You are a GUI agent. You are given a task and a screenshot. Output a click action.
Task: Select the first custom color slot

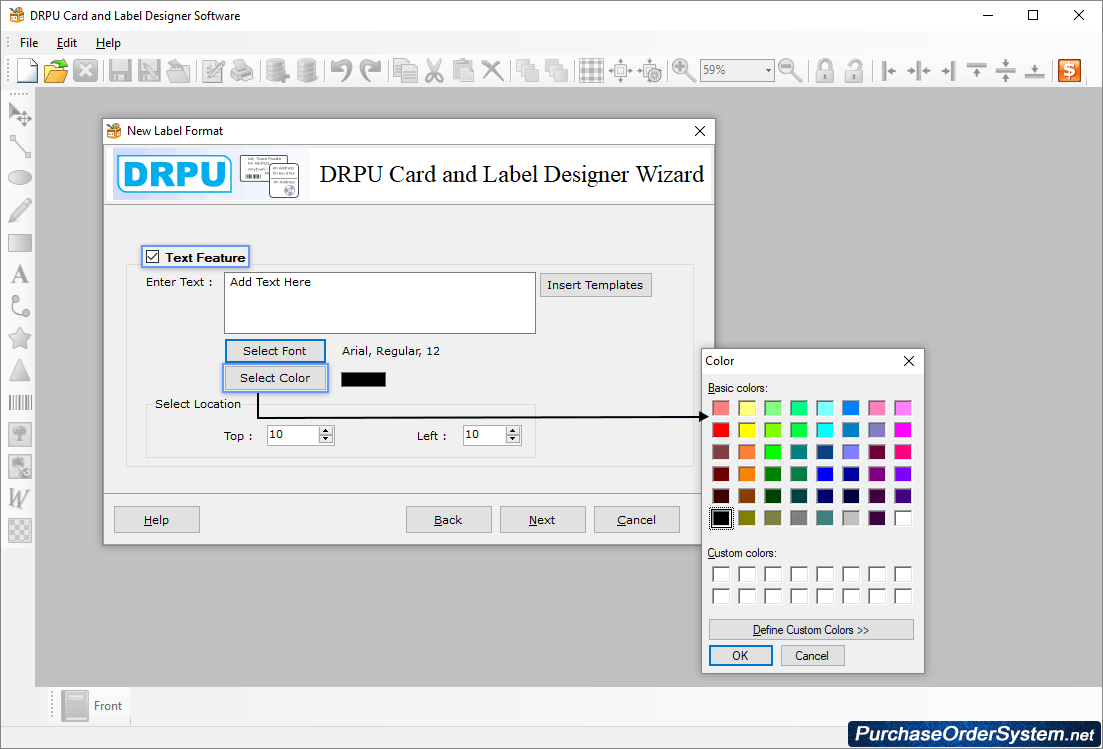click(x=721, y=574)
